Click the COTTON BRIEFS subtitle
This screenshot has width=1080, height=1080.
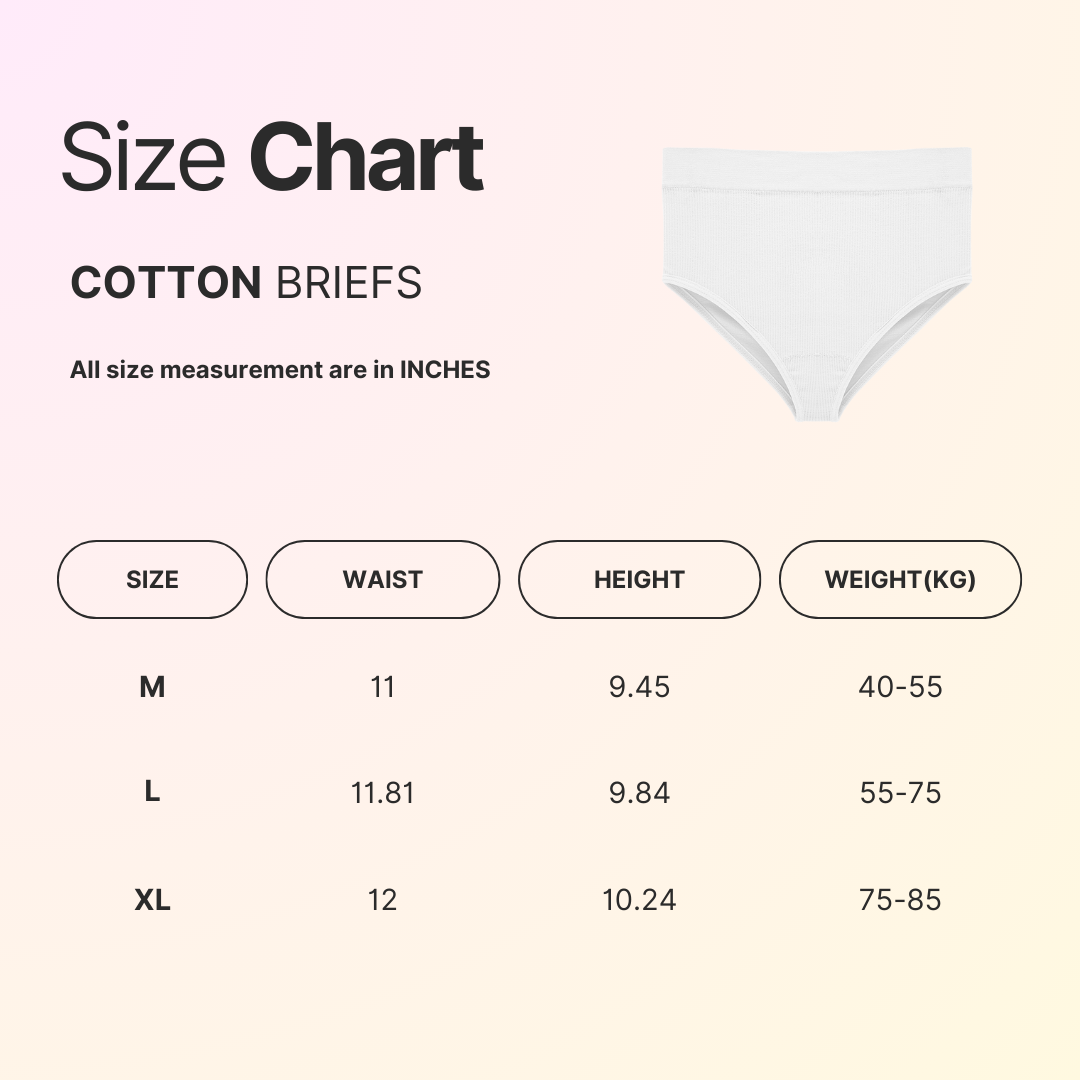click(x=246, y=284)
